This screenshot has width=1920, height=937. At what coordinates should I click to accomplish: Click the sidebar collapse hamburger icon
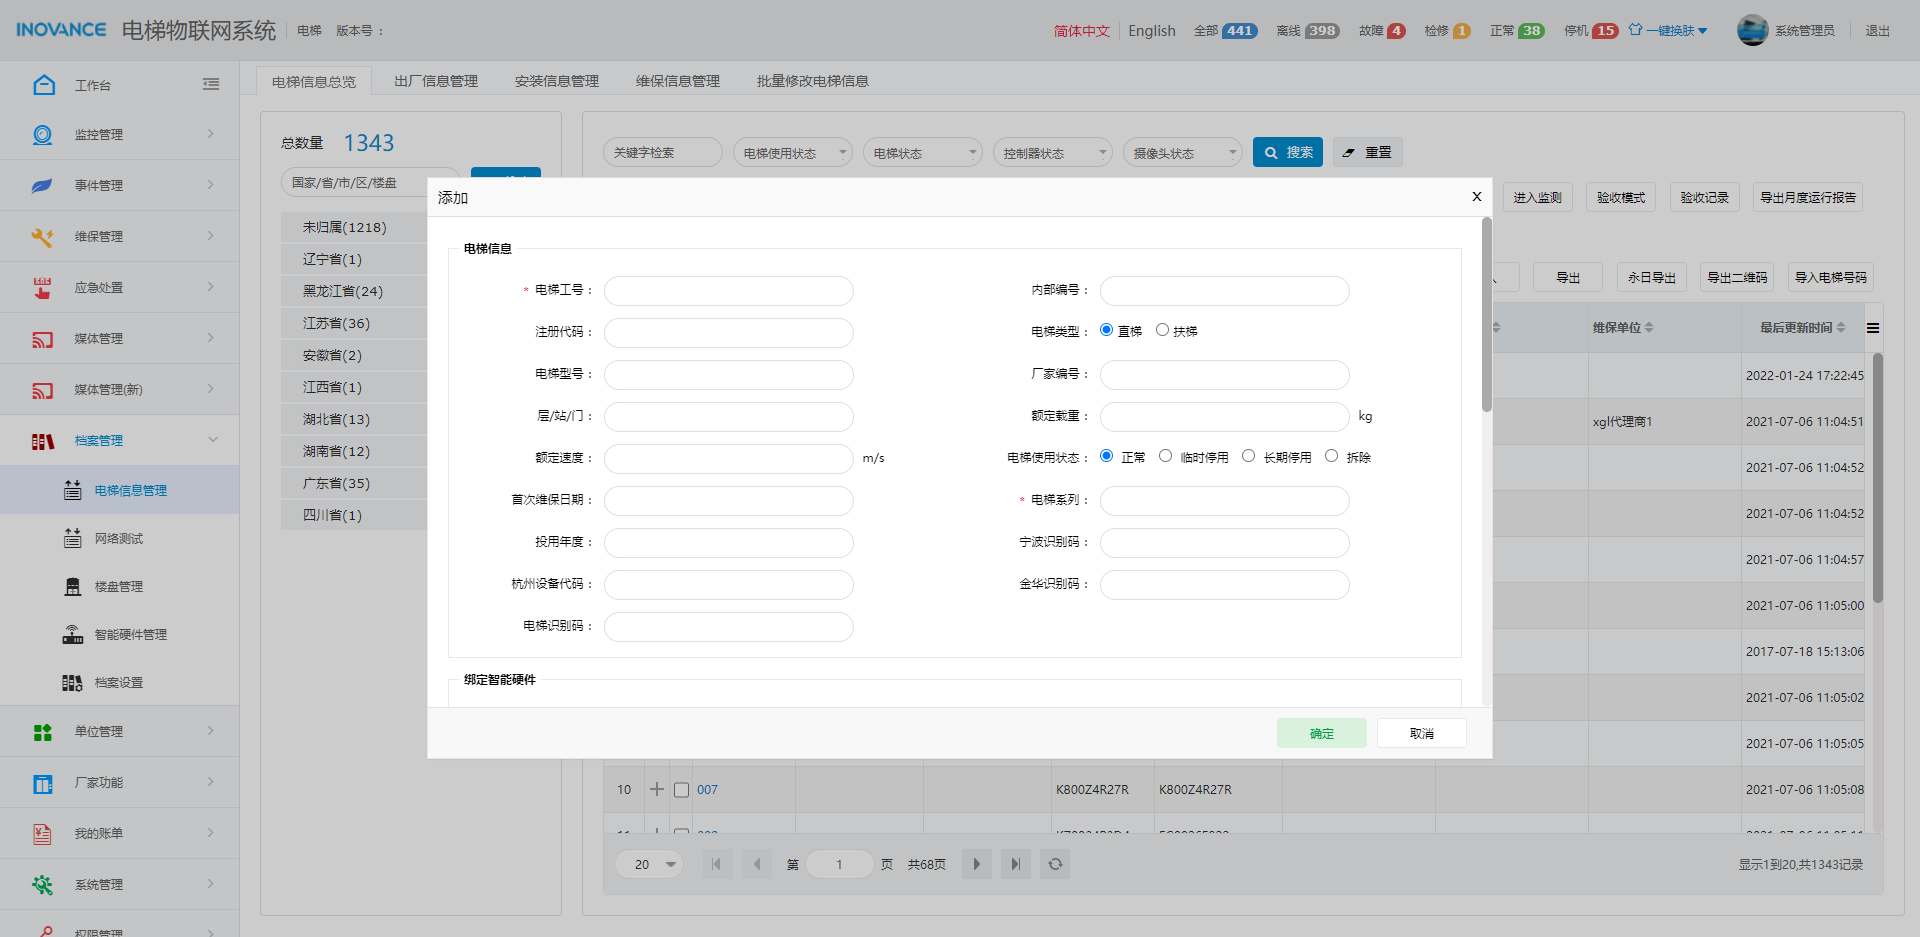(x=211, y=85)
